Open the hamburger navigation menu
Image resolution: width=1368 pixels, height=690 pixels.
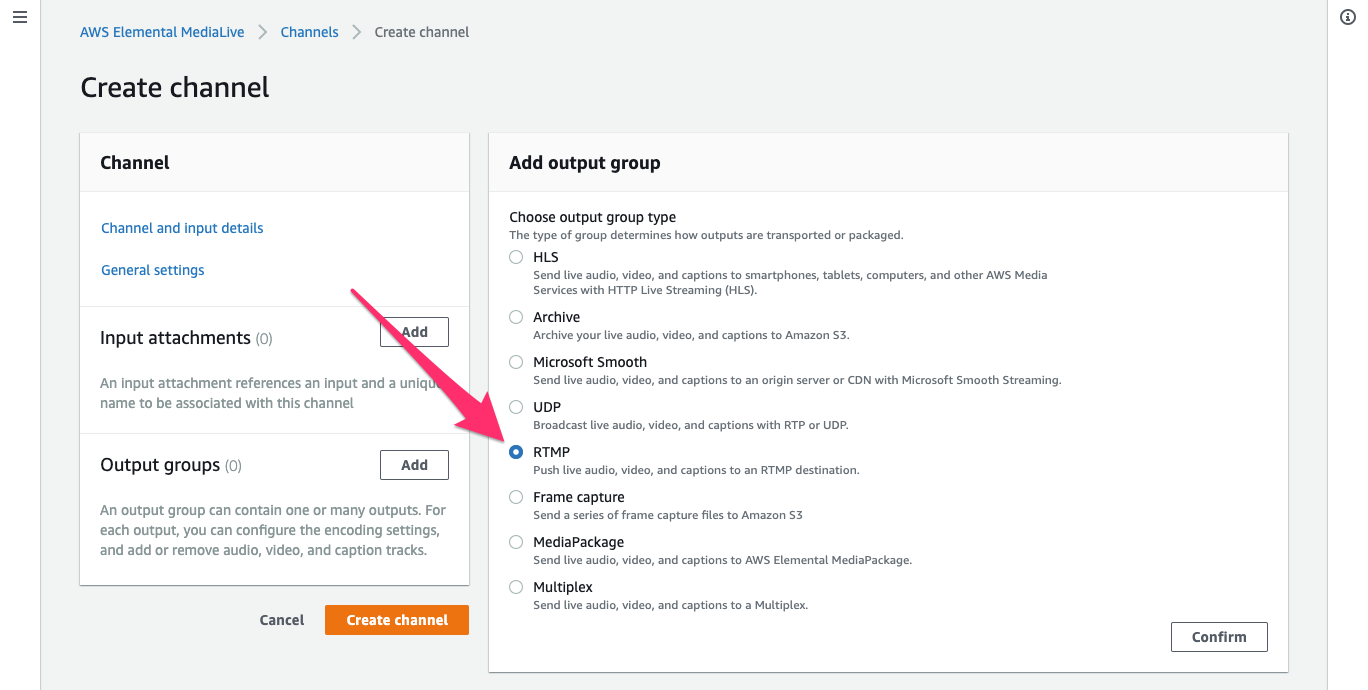[x=20, y=18]
